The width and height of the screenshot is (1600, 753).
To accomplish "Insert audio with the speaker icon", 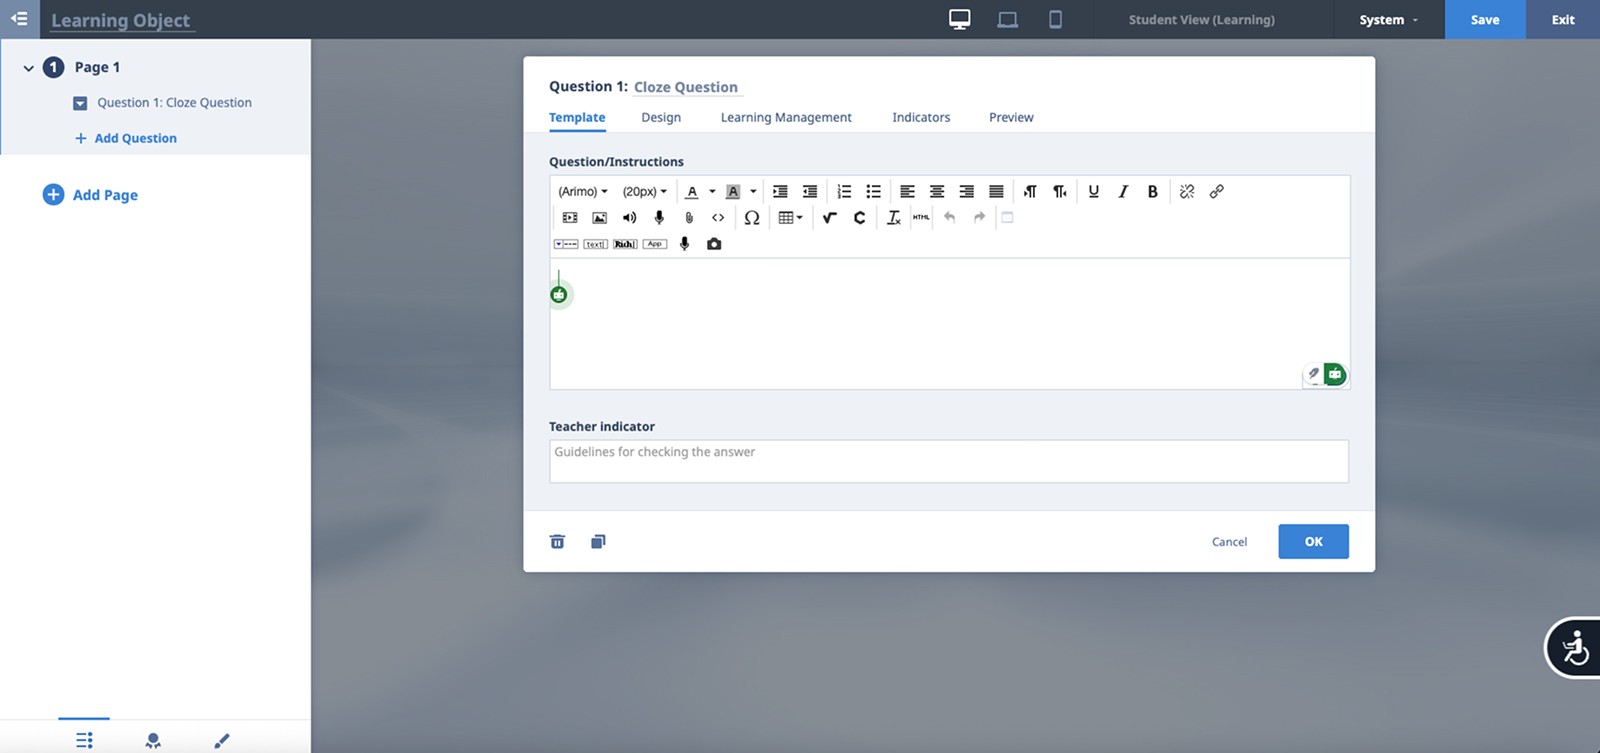I will [629, 217].
